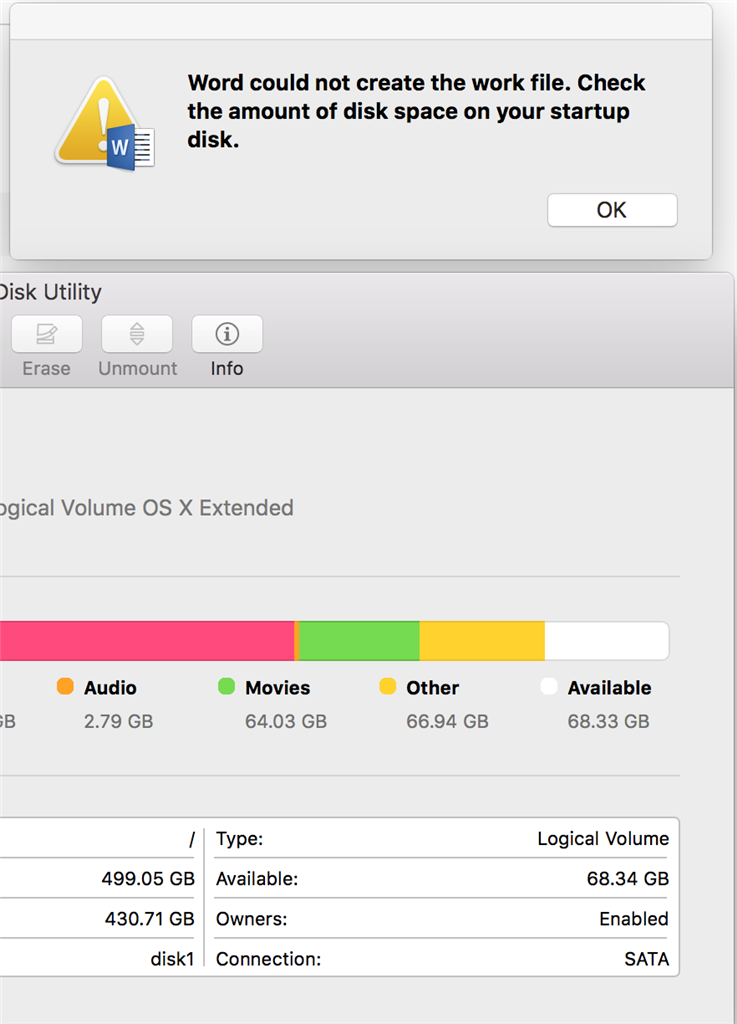
Task: Click the white Available segment in bar
Action: coord(606,641)
